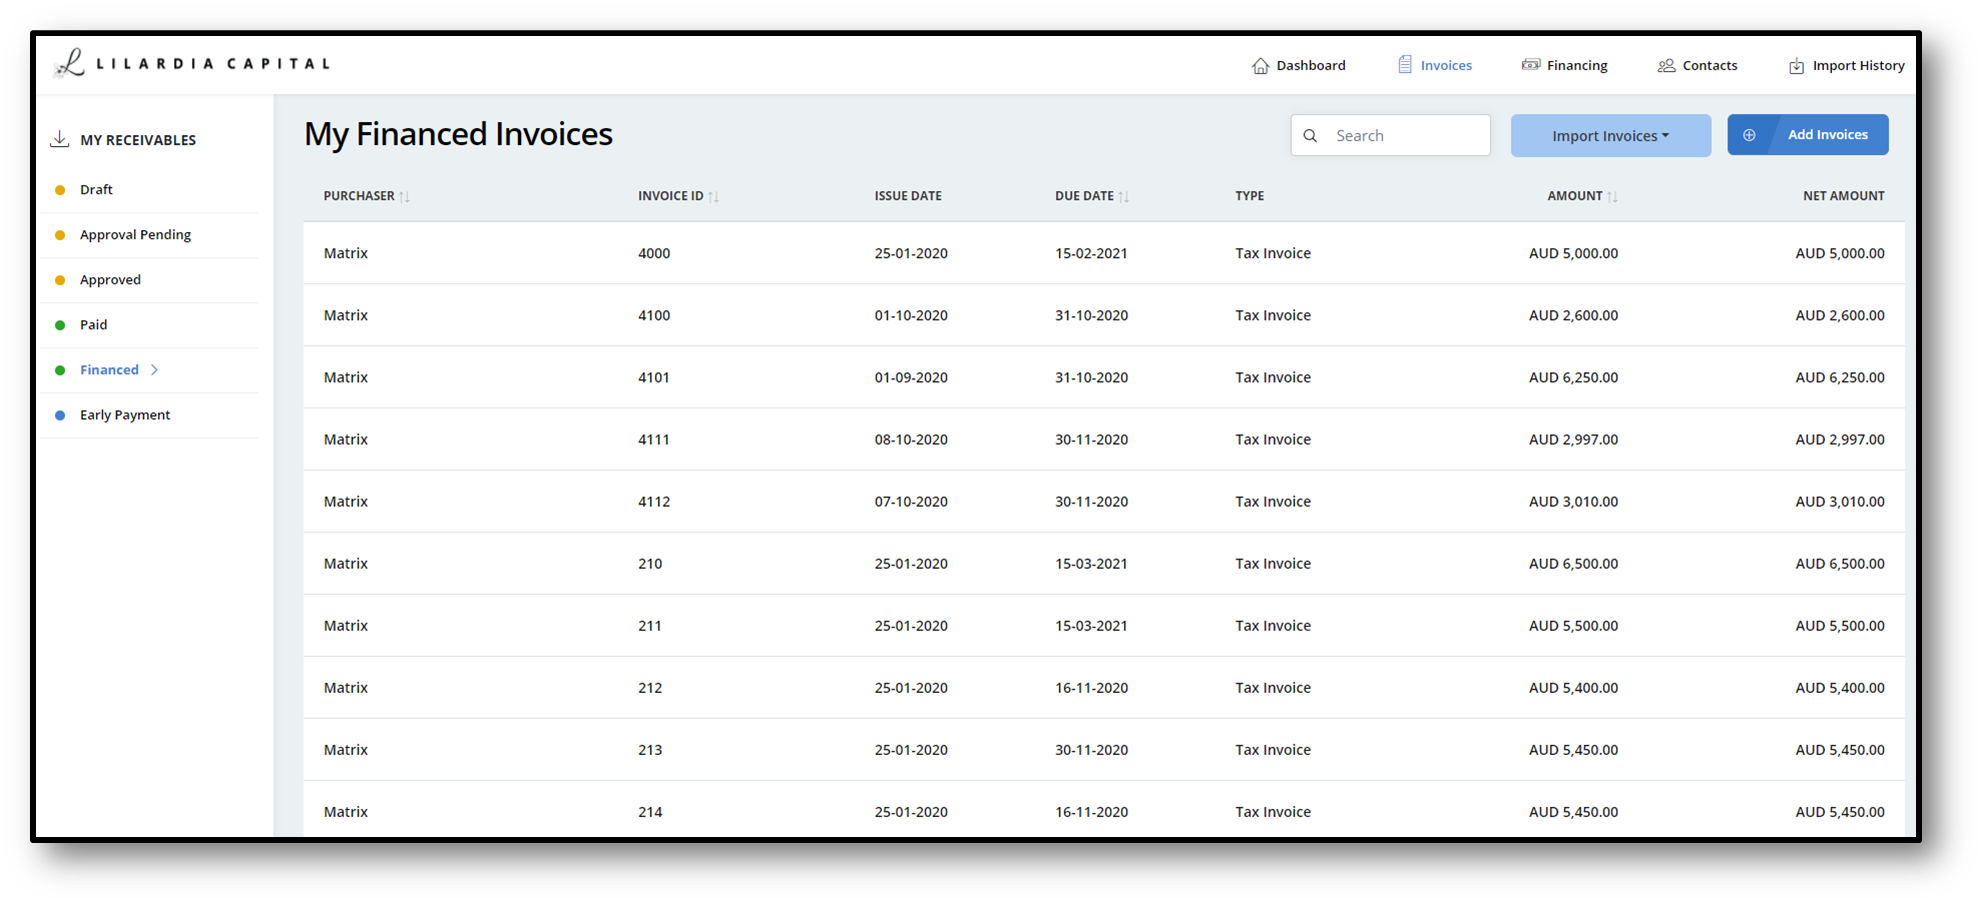The height and width of the screenshot is (904, 1983).
Task: Open the Import Invoices dropdown
Action: (x=1610, y=135)
